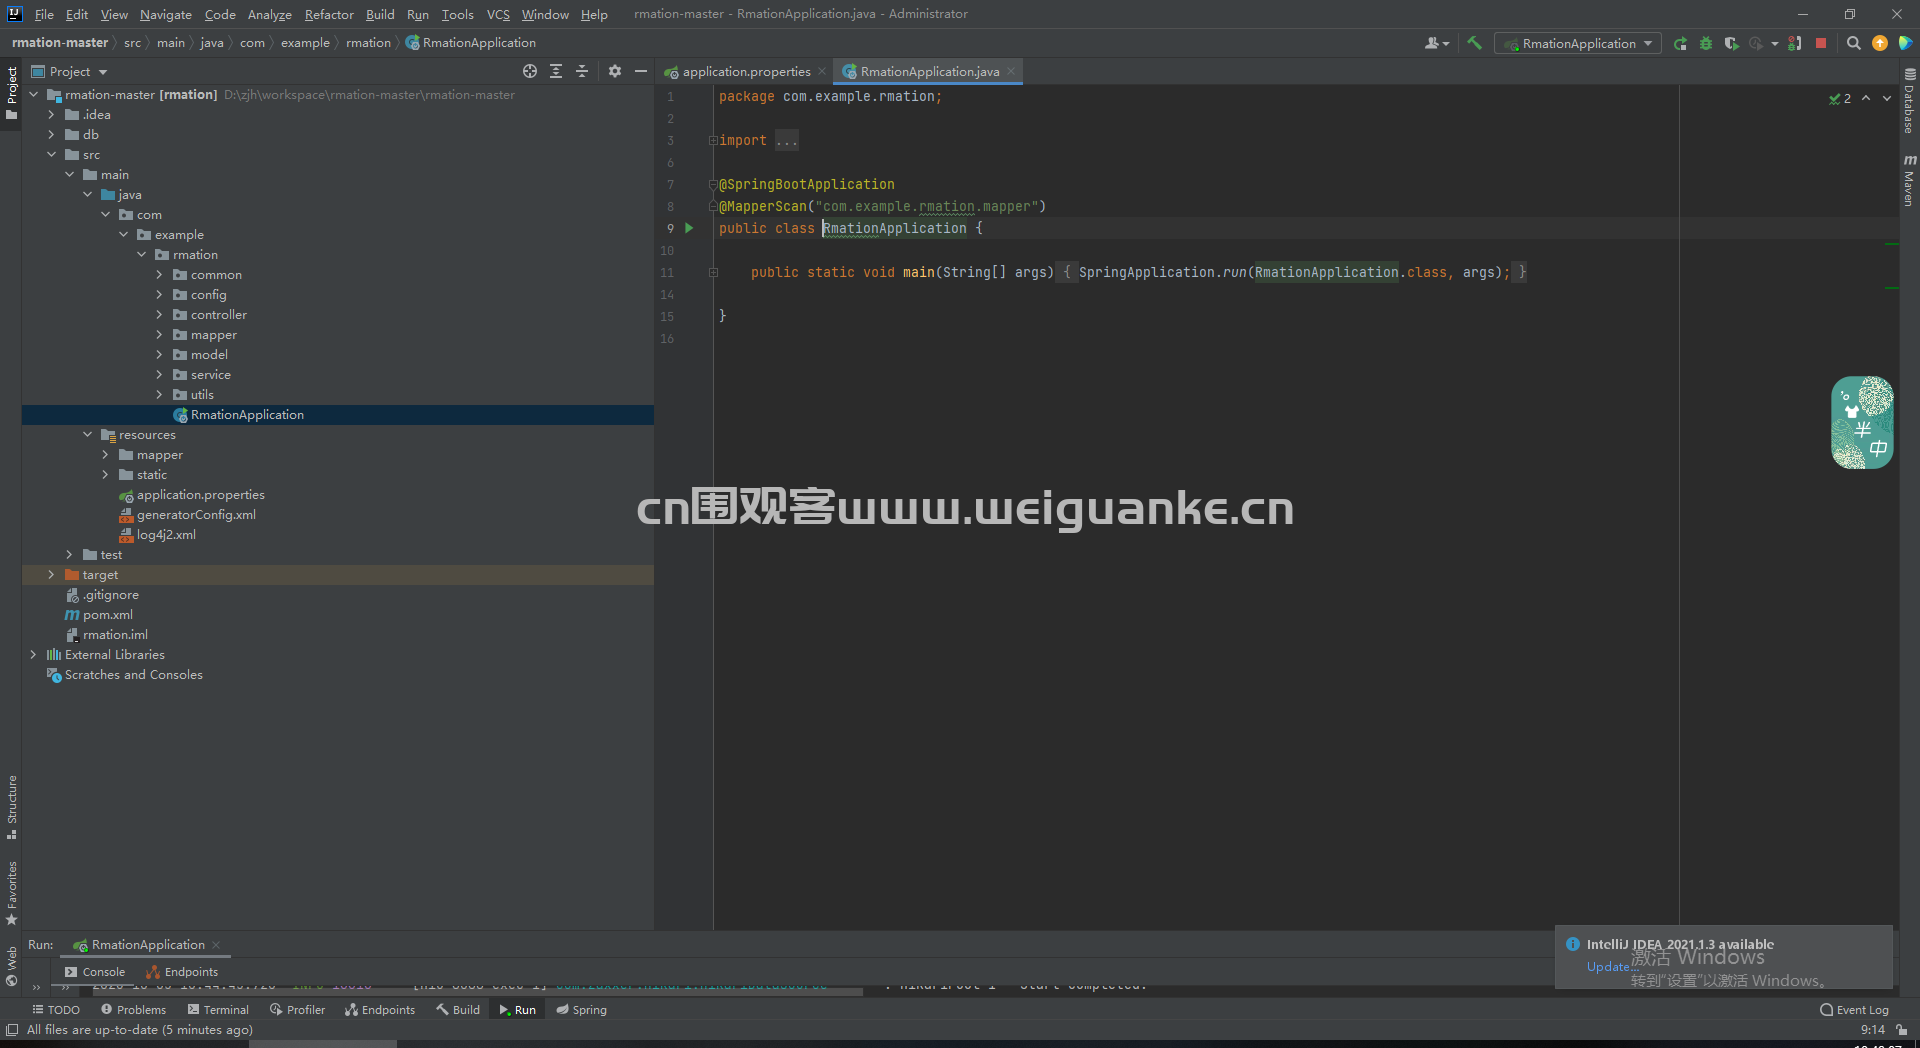This screenshot has height=1048, width=1920.
Task: Expand the db folder
Action: pos(51,135)
